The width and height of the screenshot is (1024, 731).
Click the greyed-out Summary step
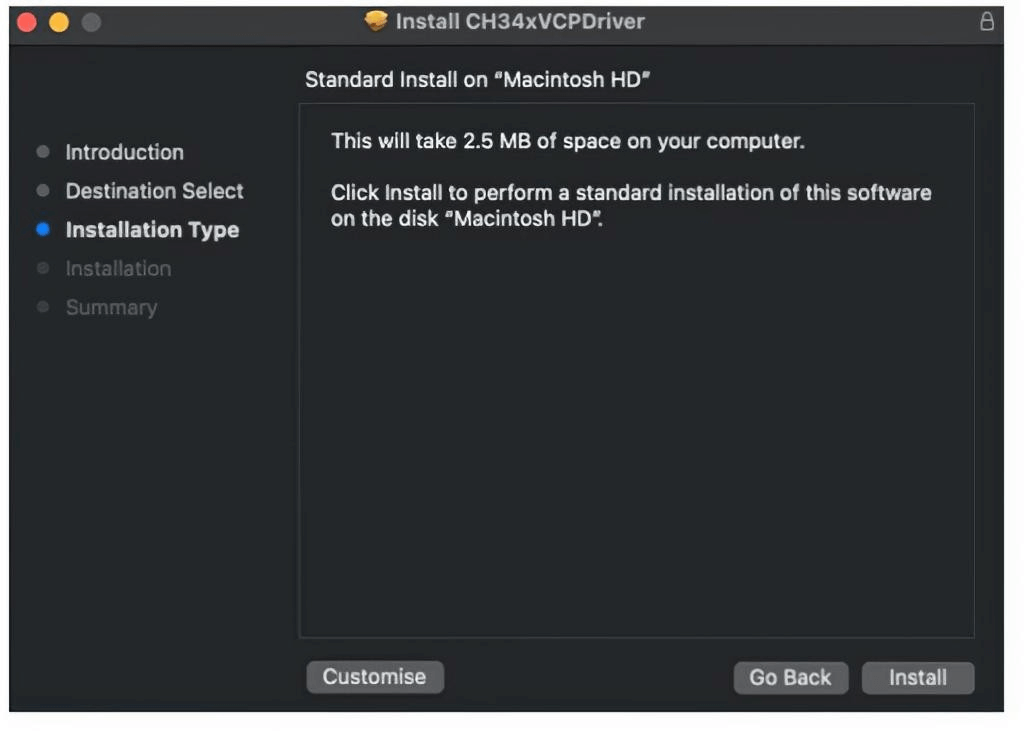click(x=111, y=307)
